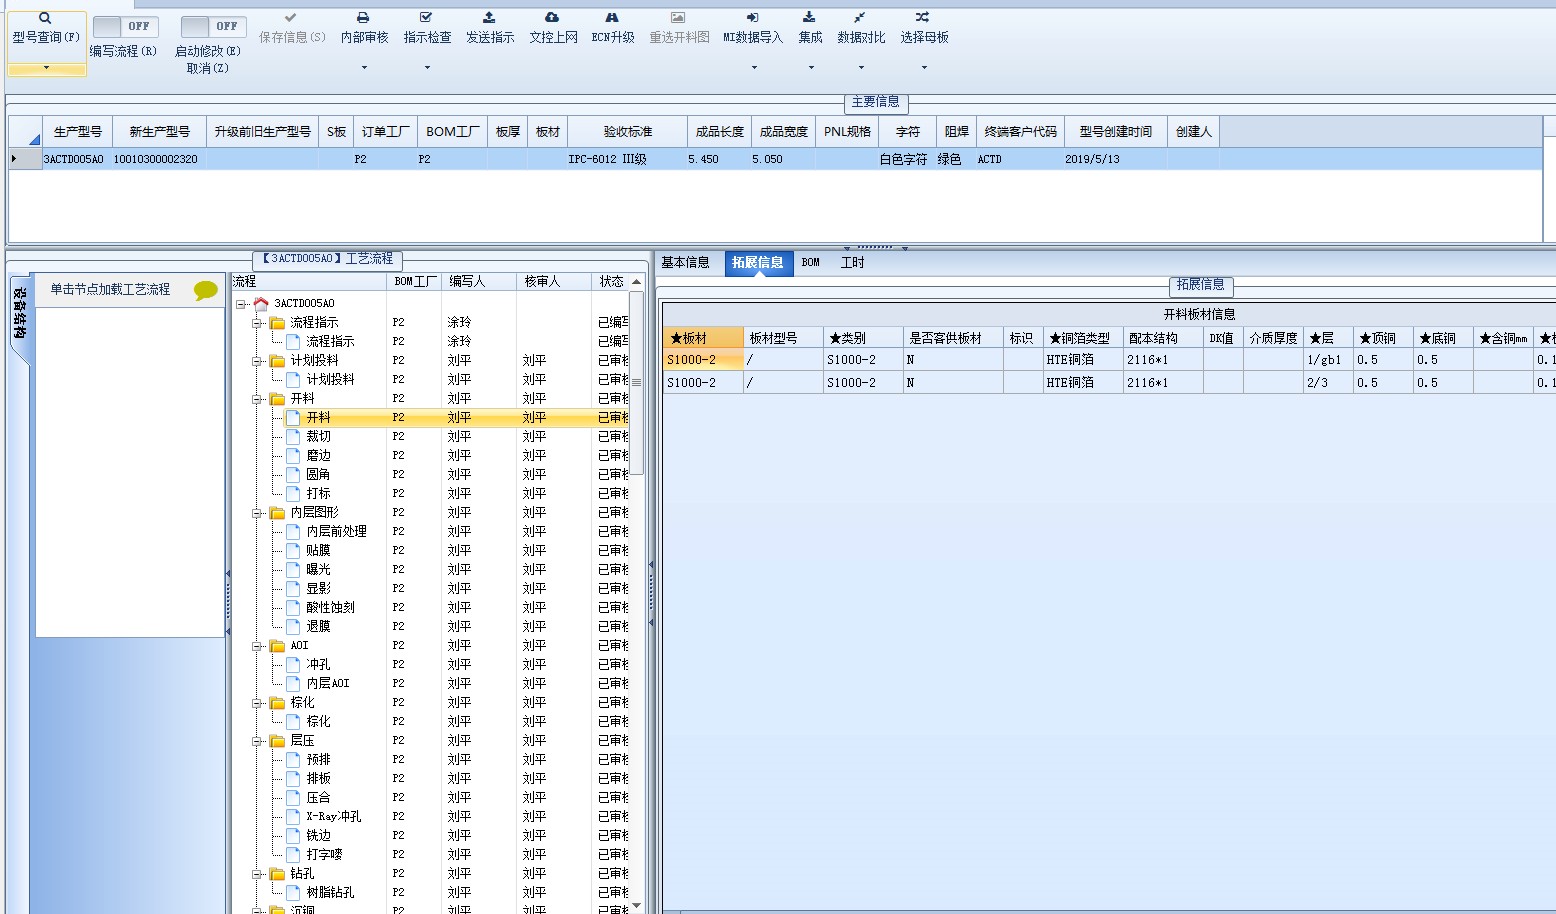Viewport: 1556px width, 914px height.
Task: Click the ECN升级 toolbar icon
Action: coord(612,18)
